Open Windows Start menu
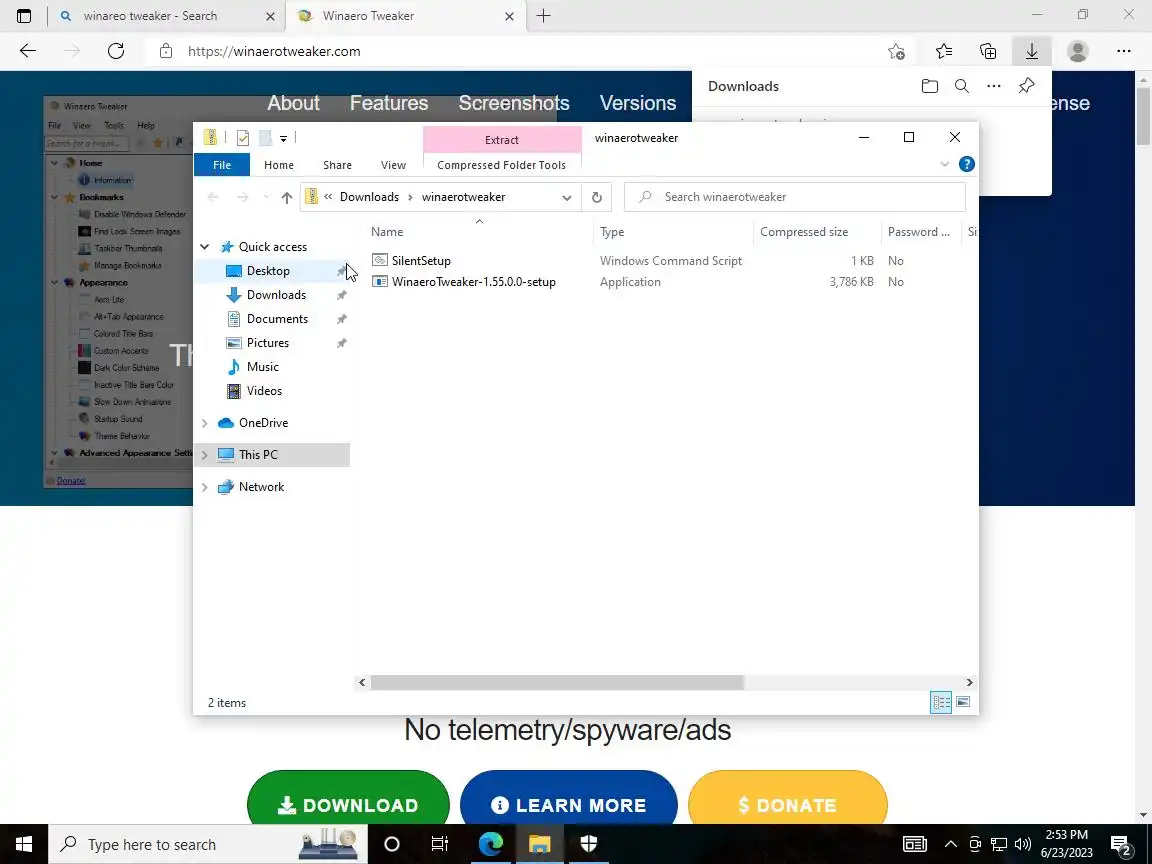1152x864 pixels. click(24, 844)
